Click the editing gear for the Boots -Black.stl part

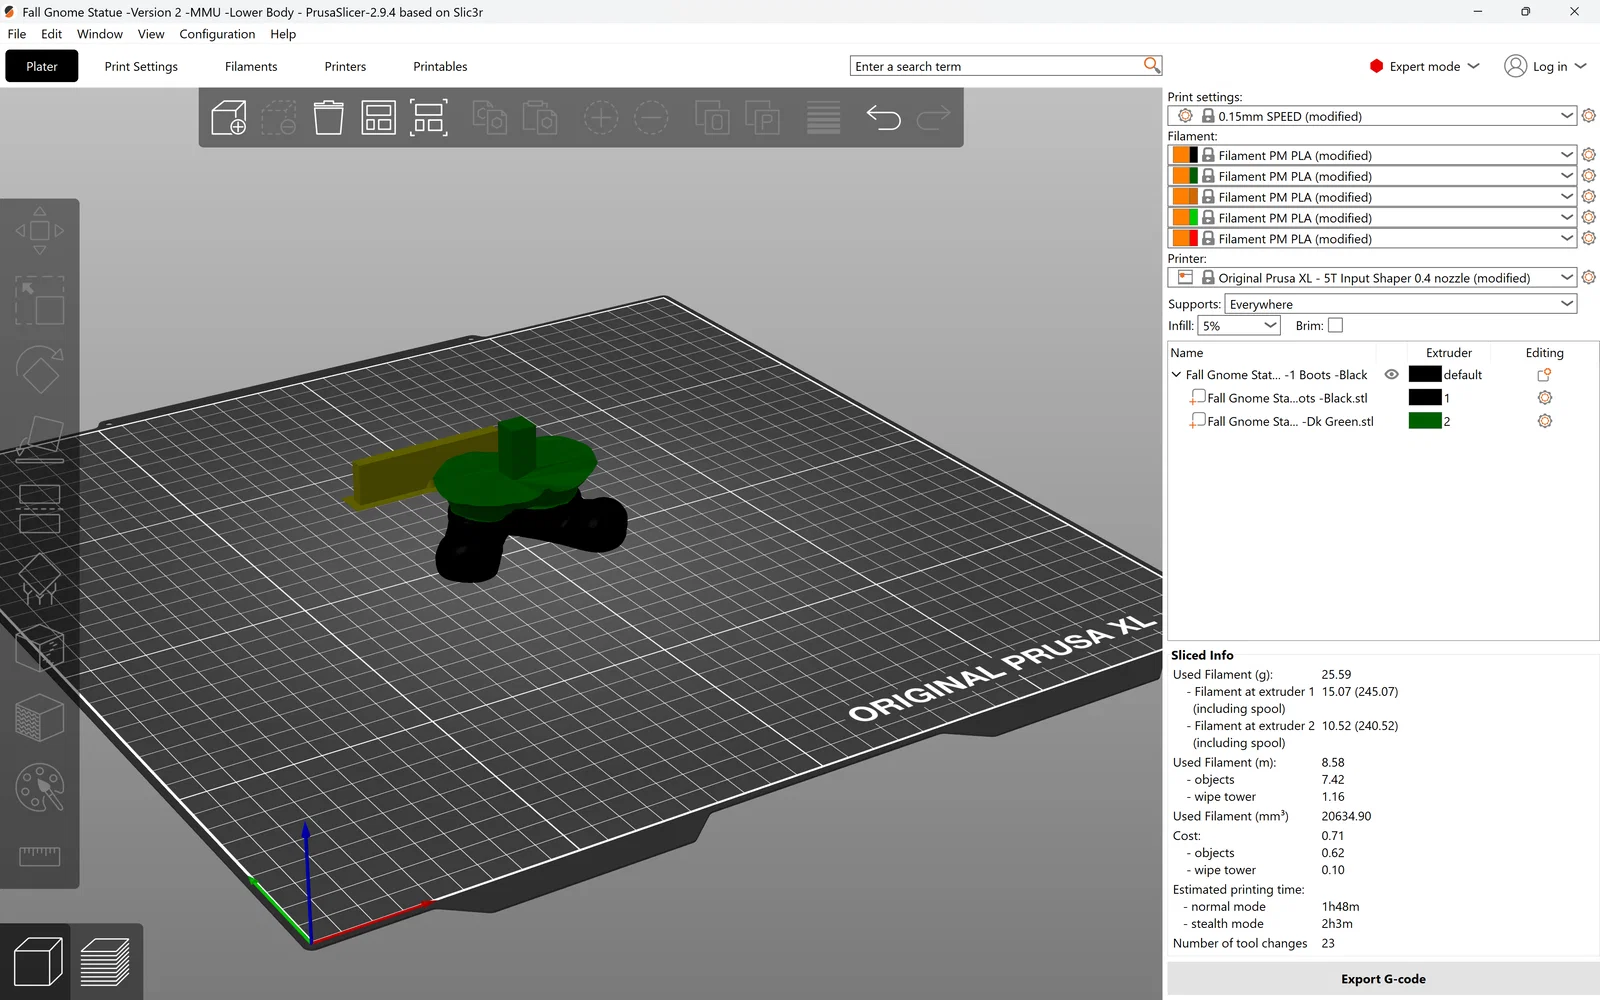pos(1545,398)
